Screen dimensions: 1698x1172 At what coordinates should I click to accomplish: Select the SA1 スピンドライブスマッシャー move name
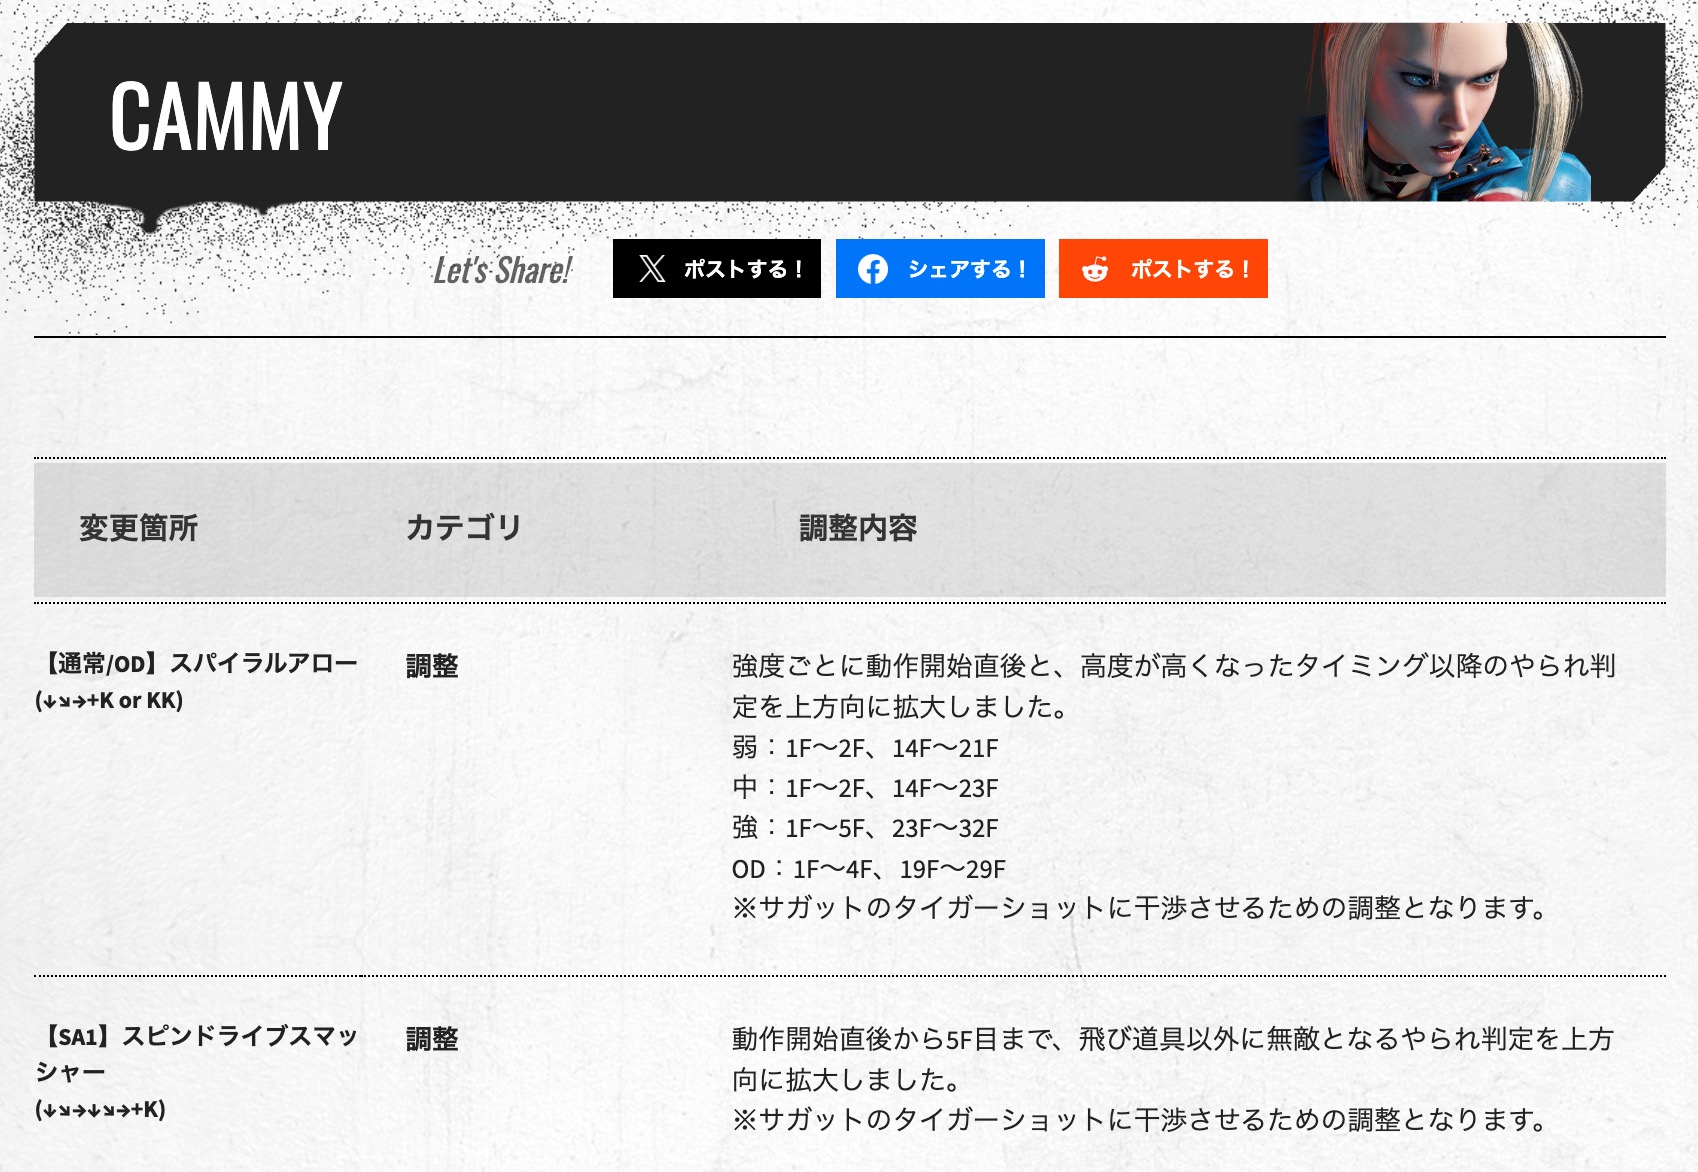point(197,1054)
